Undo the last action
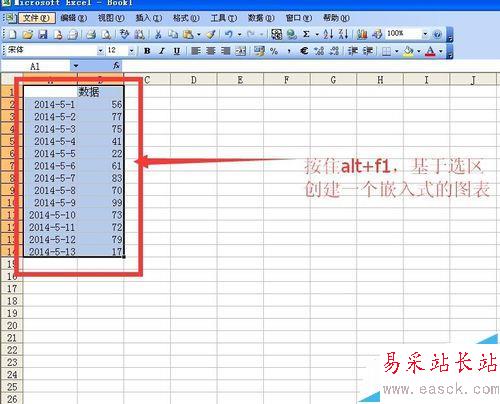The width and height of the screenshot is (500, 404). coord(229,34)
